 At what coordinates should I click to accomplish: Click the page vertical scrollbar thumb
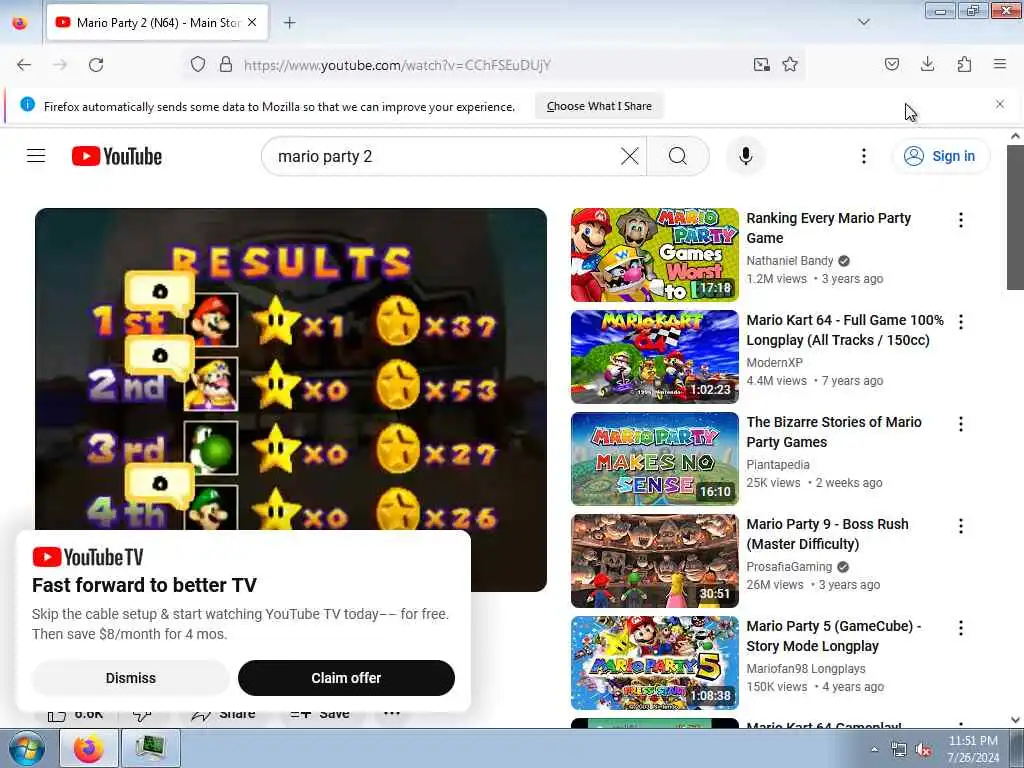click(x=1015, y=217)
